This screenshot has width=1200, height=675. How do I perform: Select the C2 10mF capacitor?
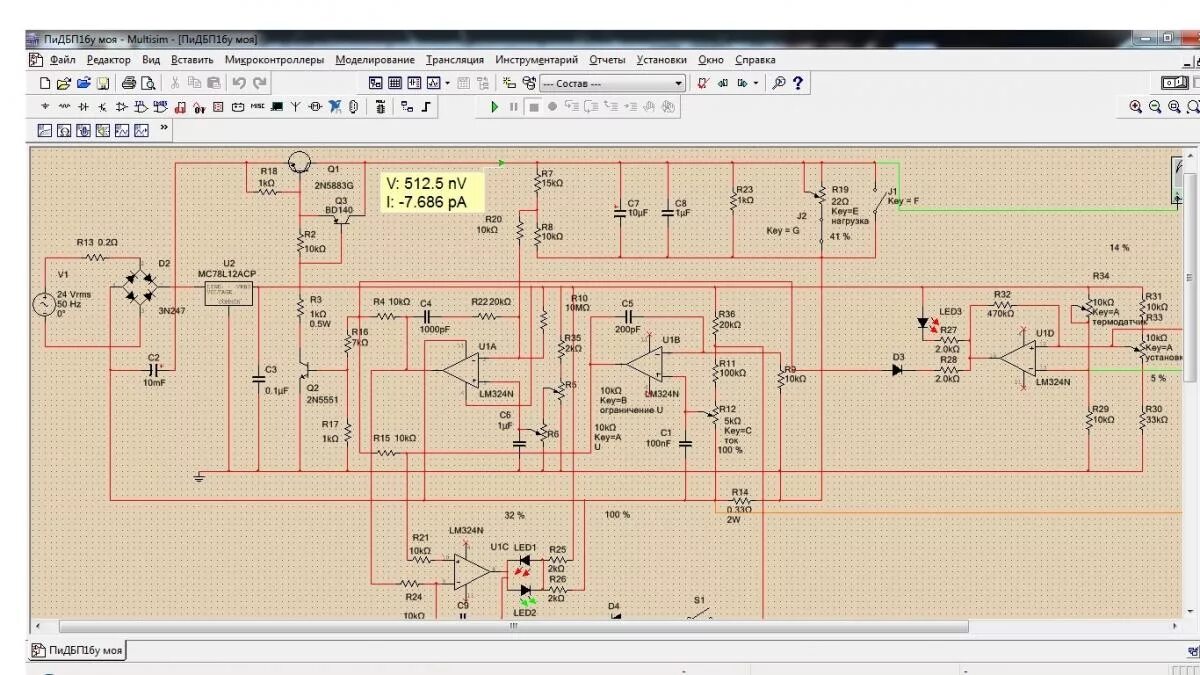click(153, 368)
